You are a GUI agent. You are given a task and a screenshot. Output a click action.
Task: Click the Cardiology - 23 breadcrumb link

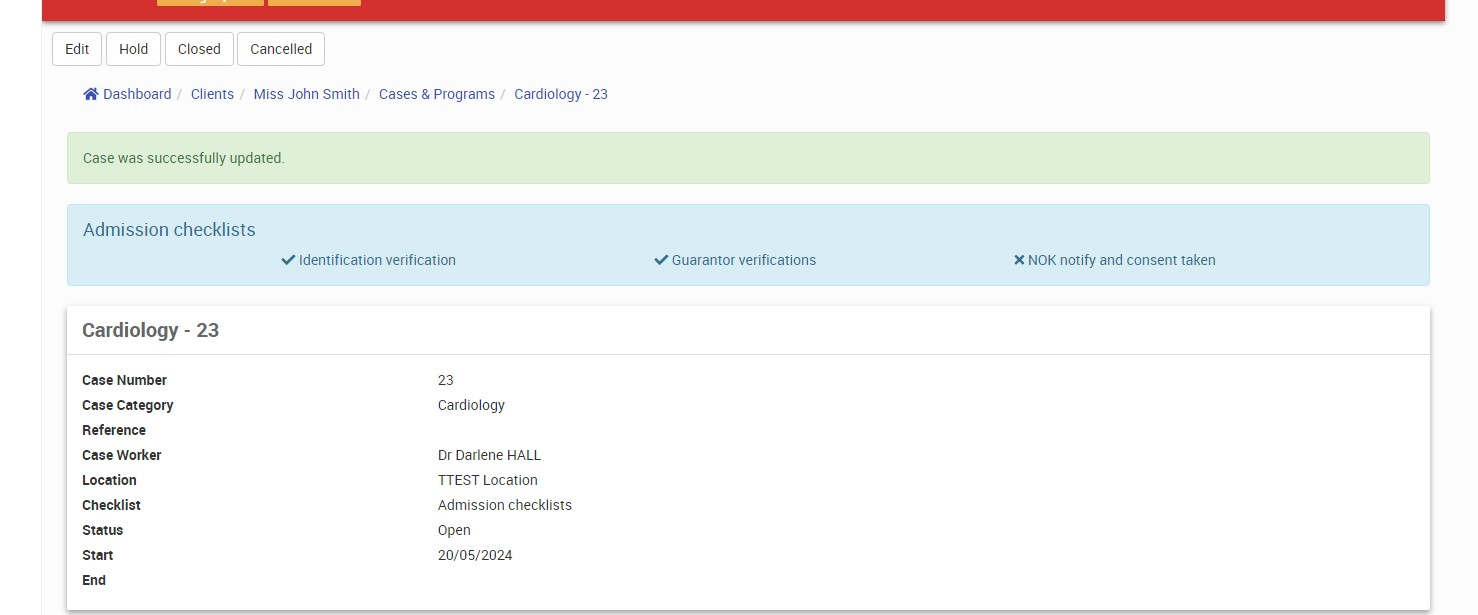561,94
